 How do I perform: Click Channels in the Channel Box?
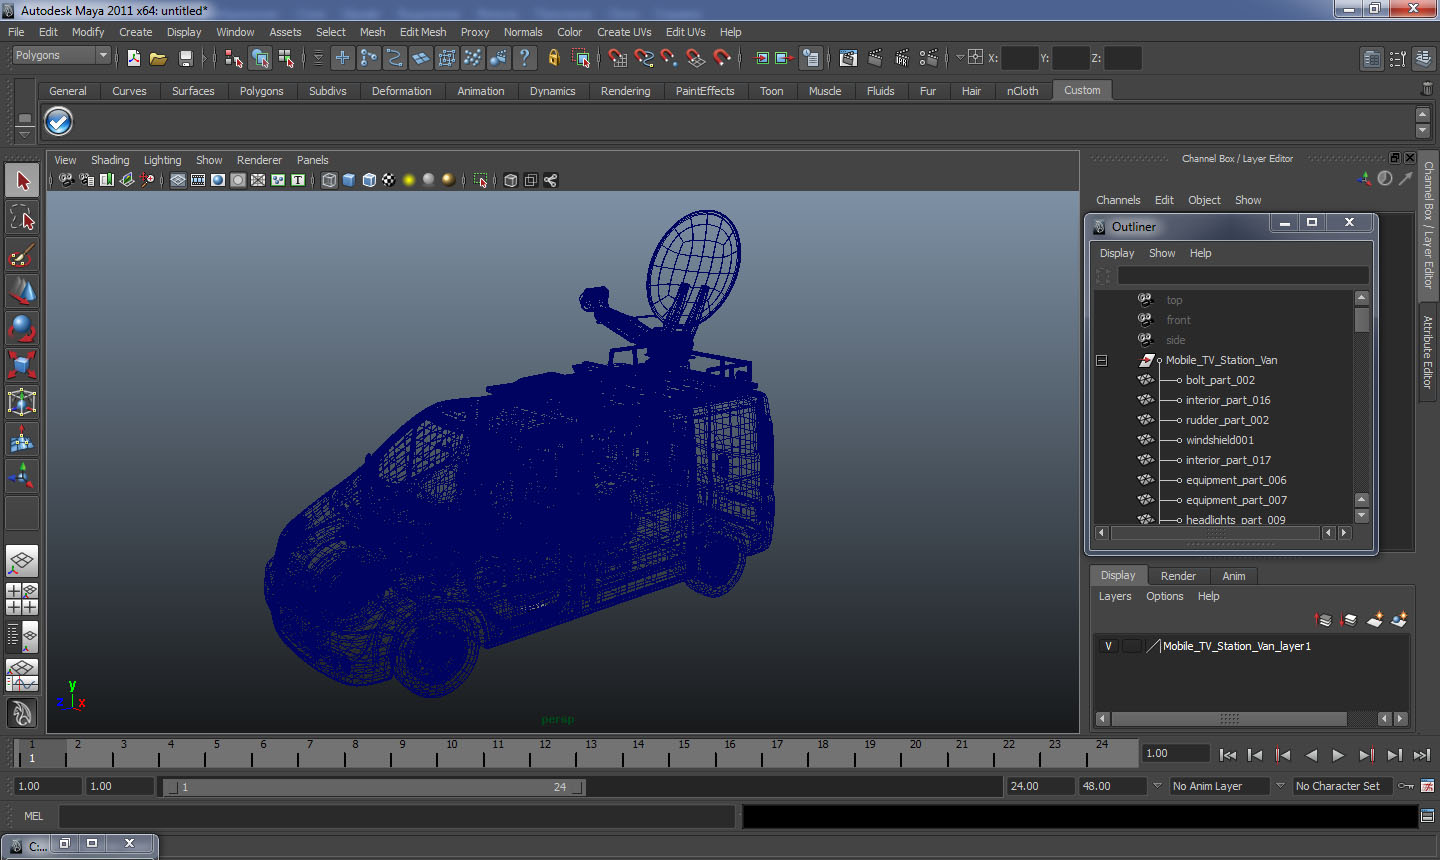click(x=1118, y=200)
